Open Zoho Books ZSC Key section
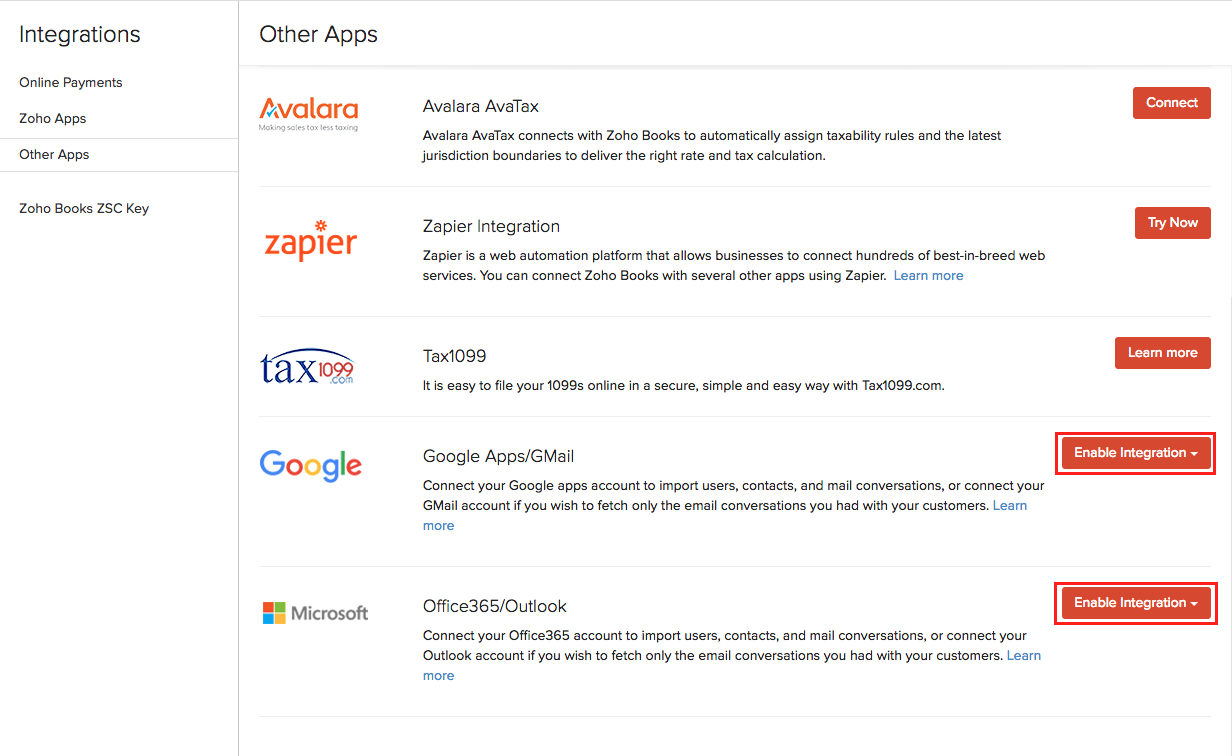 (x=84, y=208)
